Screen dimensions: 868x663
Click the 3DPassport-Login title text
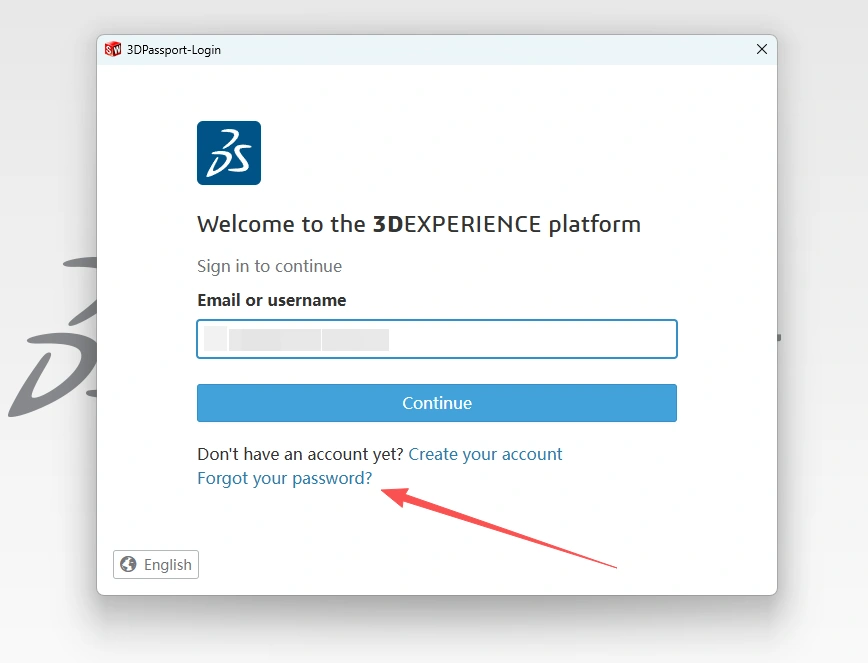174,50
